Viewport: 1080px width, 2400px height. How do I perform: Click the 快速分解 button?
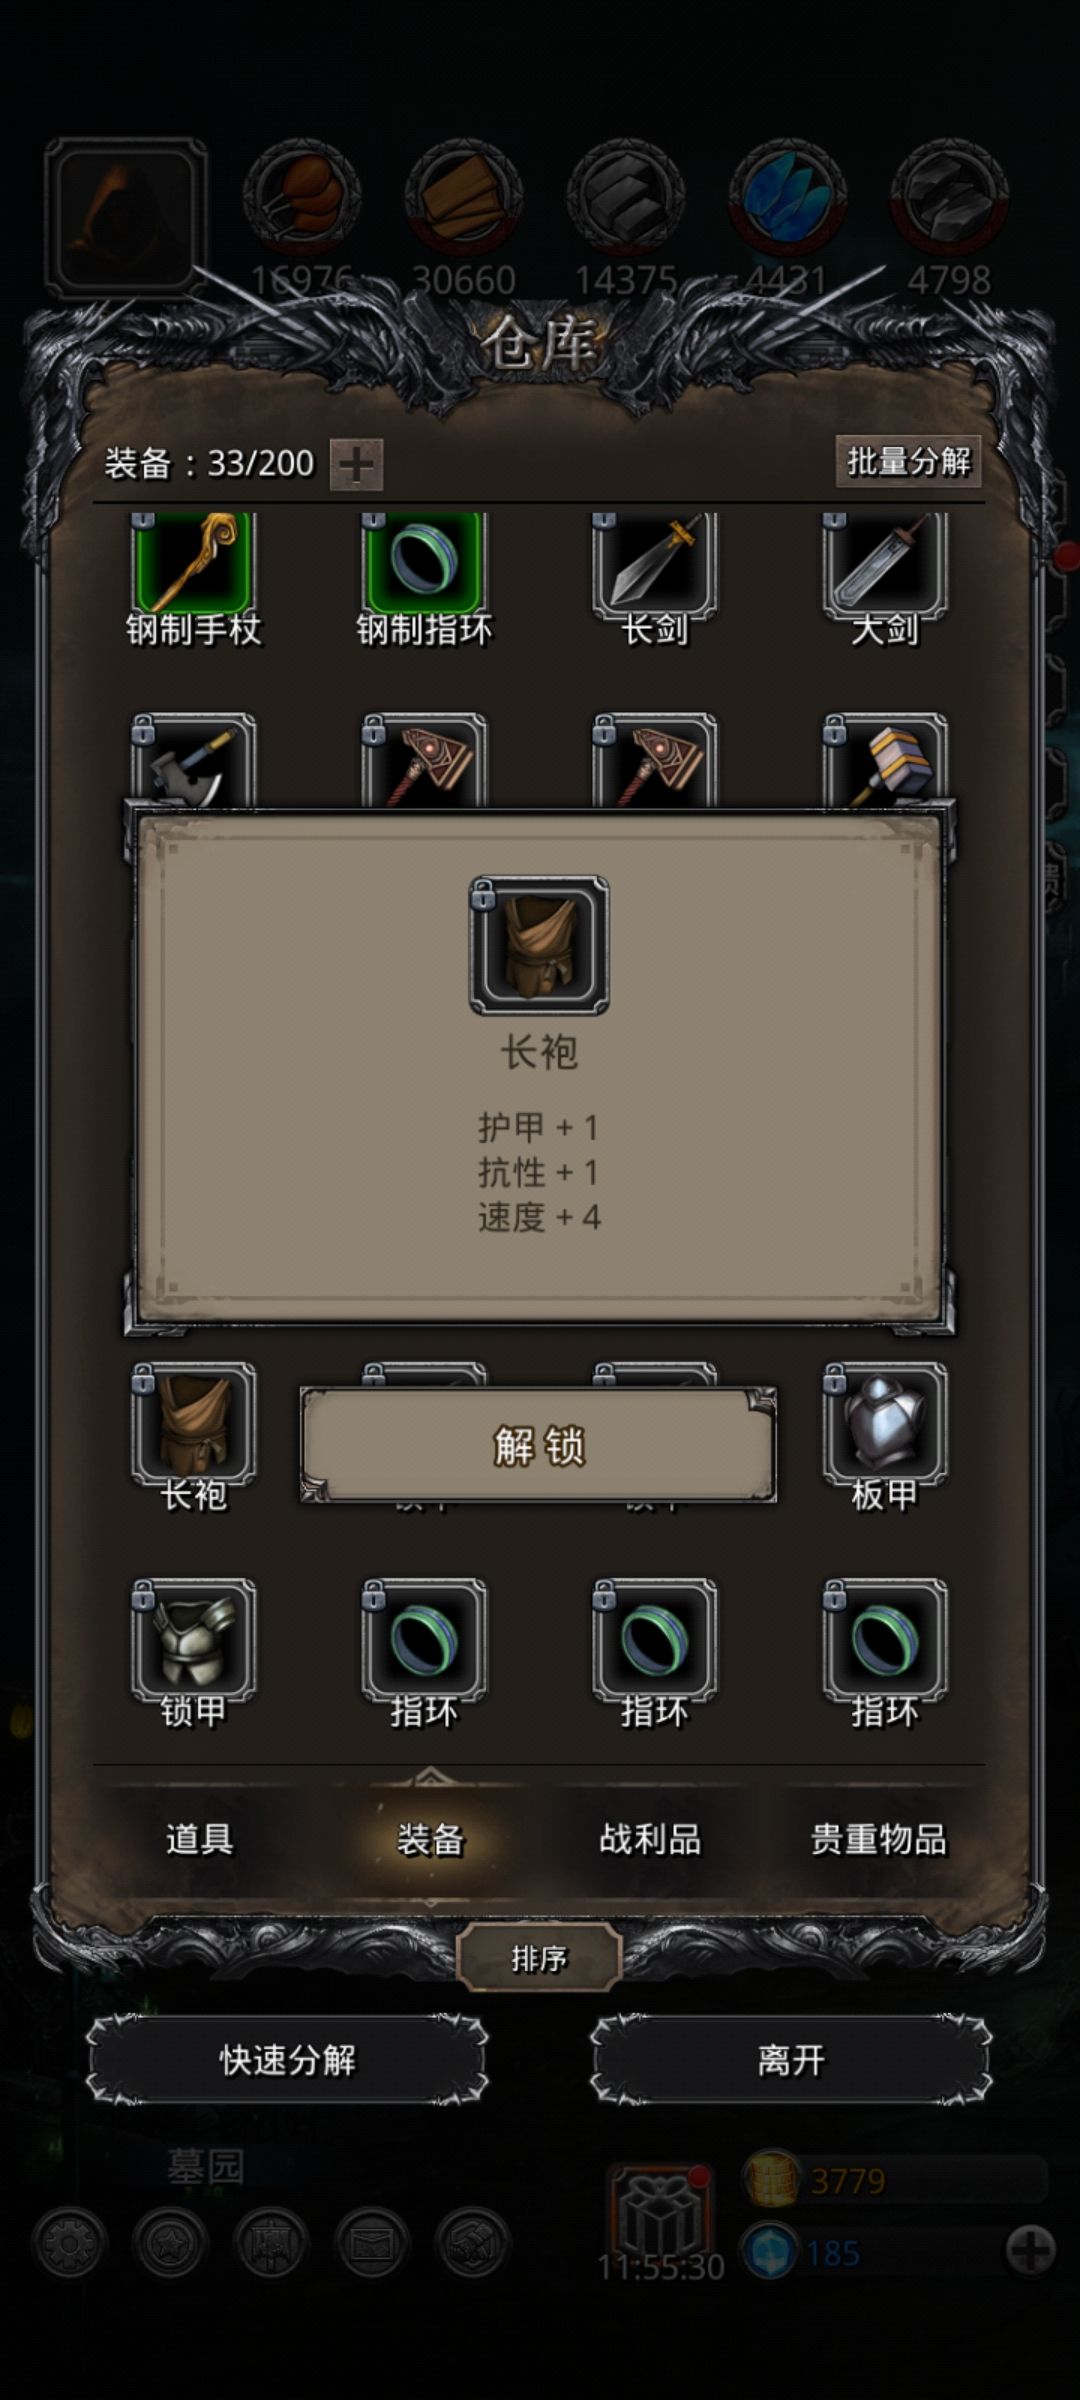[287, 2060]
